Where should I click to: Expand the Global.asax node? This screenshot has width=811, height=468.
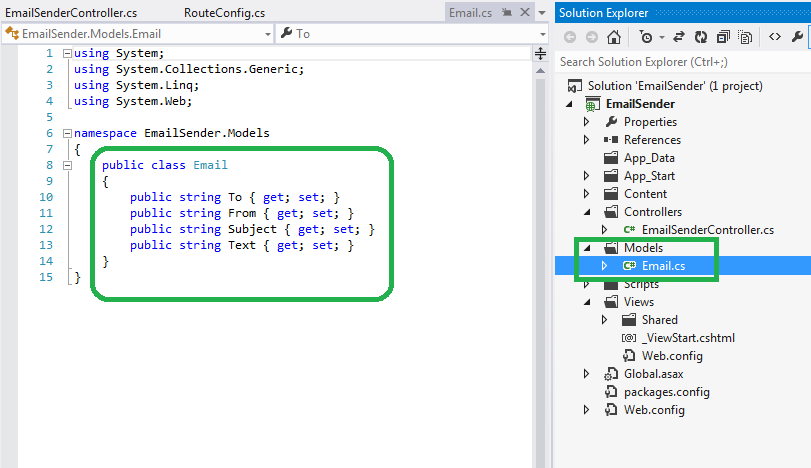(x=587, y=374)
